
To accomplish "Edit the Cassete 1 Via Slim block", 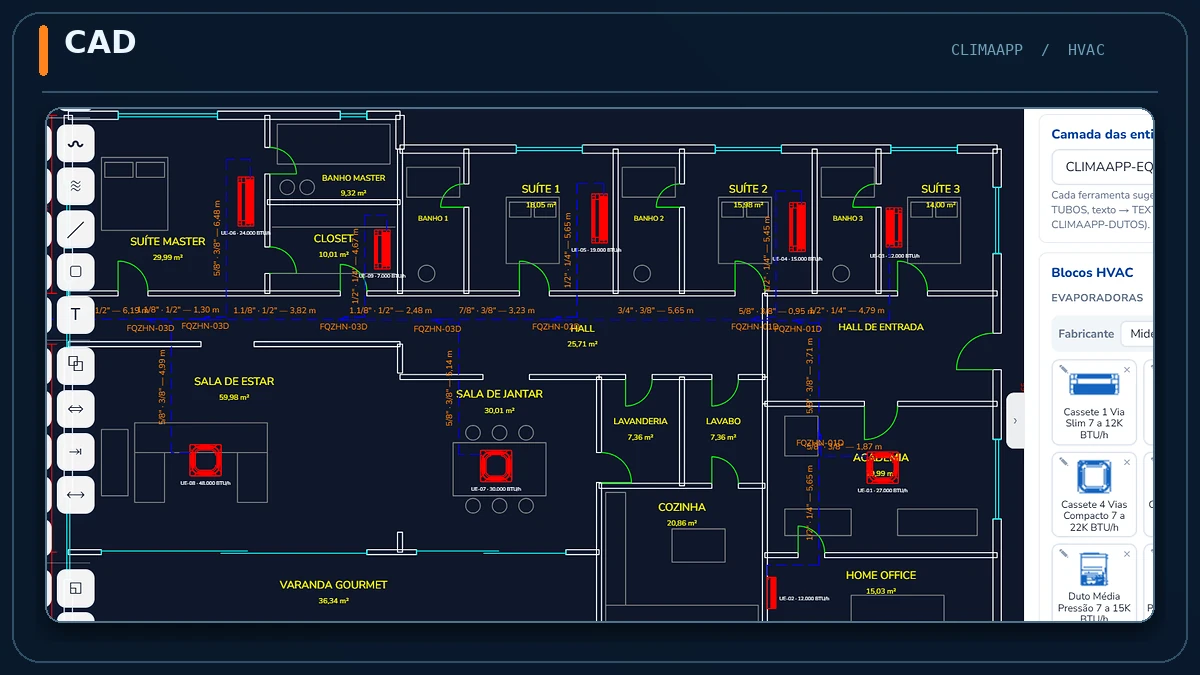I will point(1064,370).
